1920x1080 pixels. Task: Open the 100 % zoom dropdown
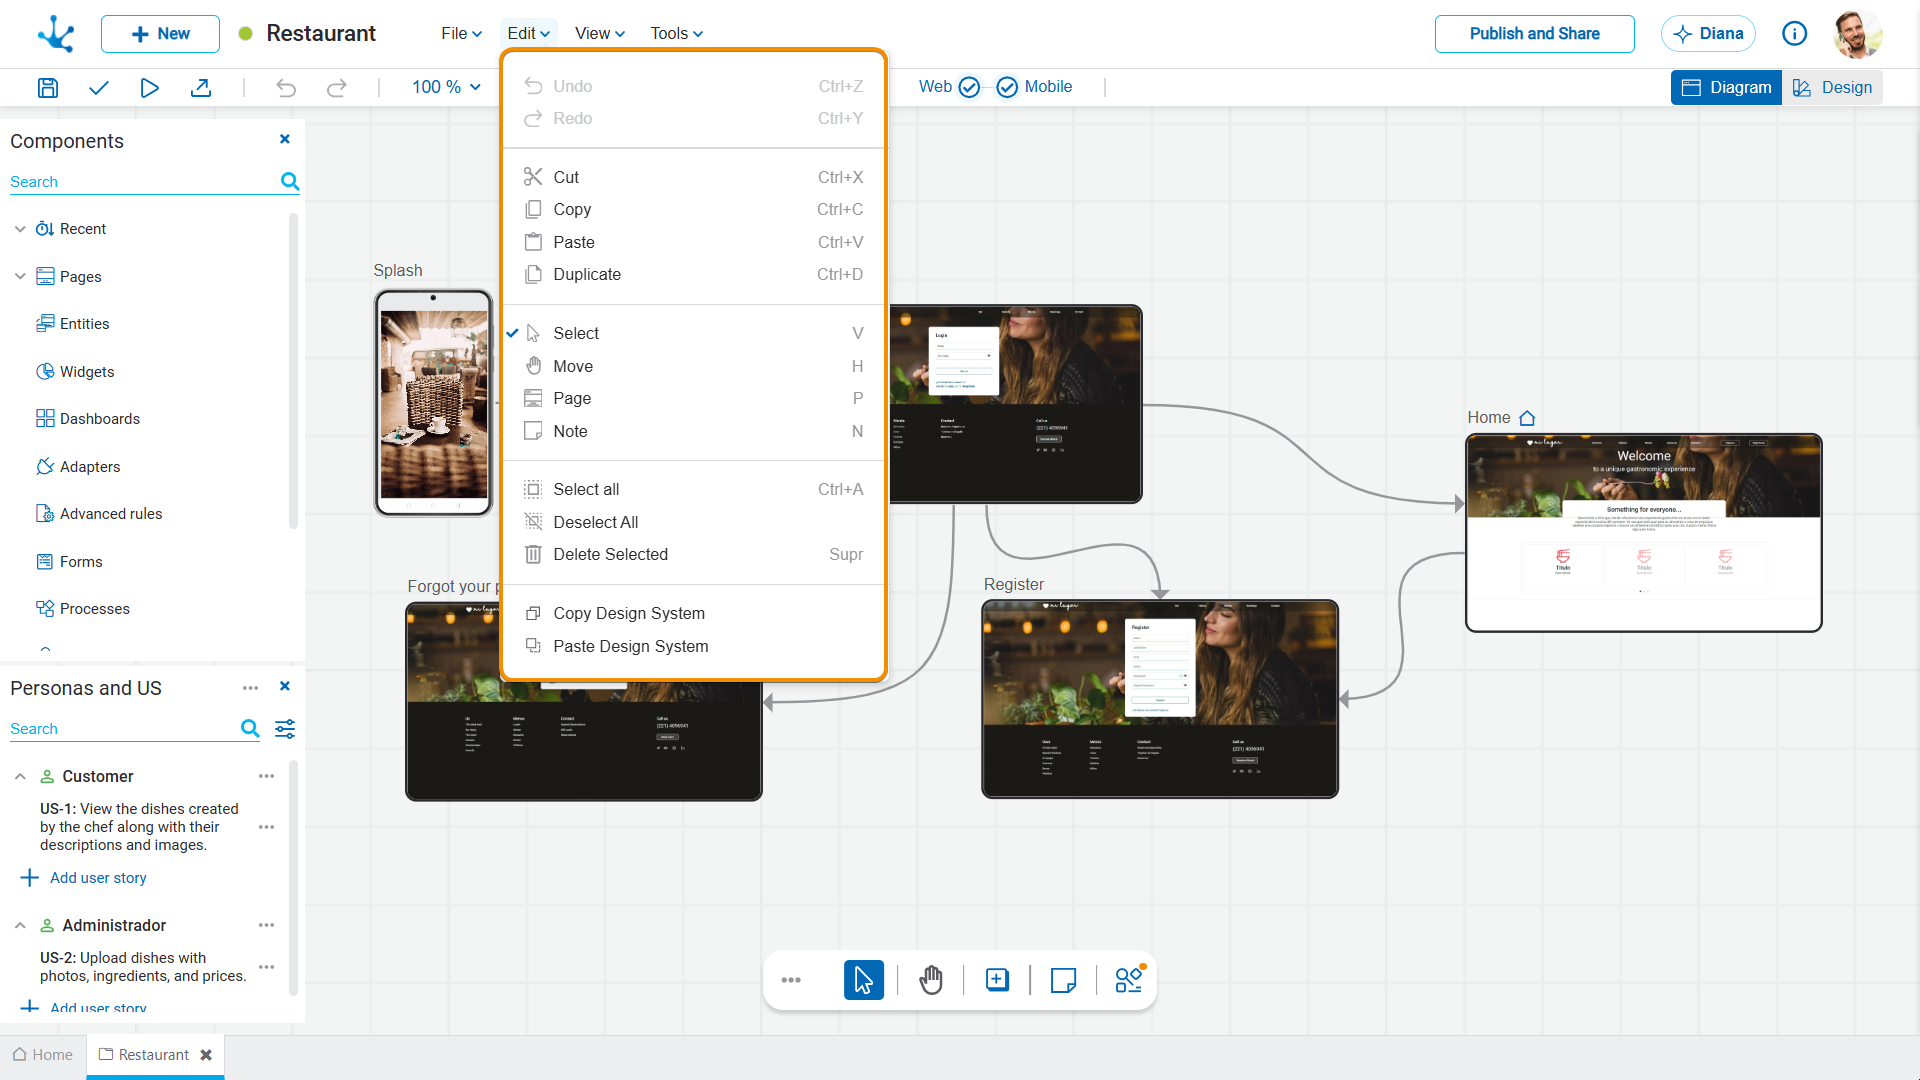446,87
